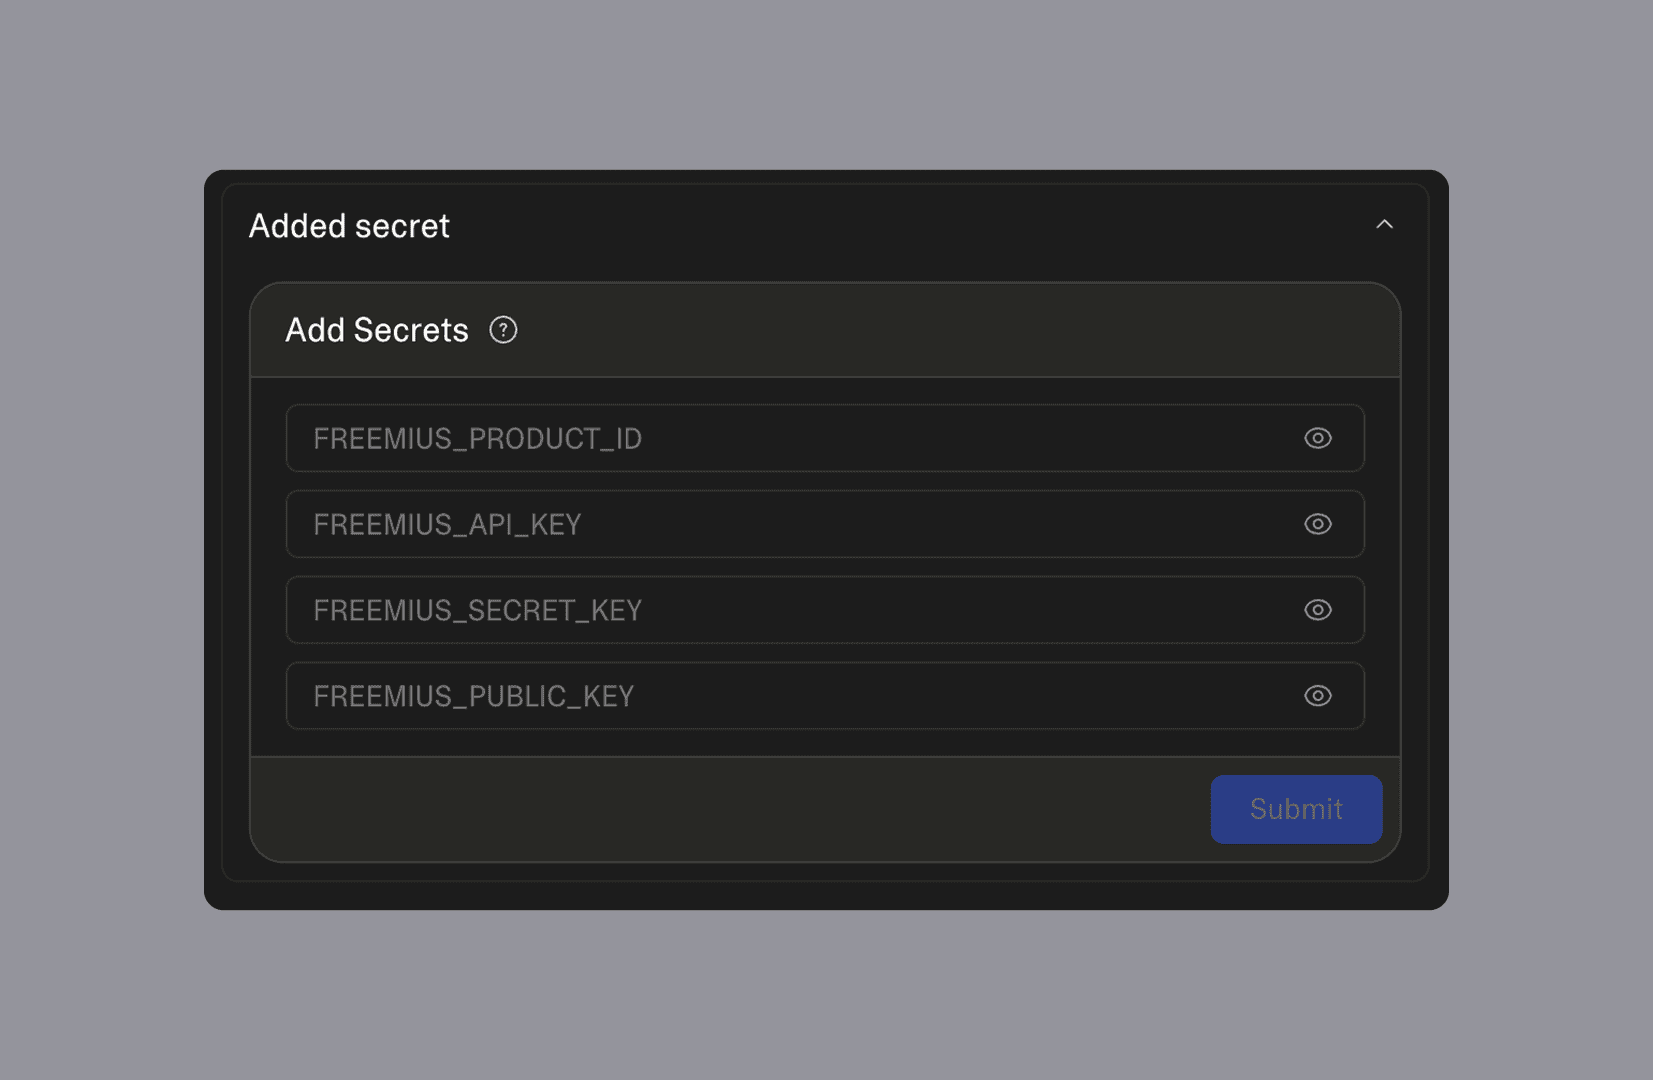Click the FREEMIUS_PRODUCT_ID placeholder text
The image size is (1653, 1080).
click(x=477, y=439)
